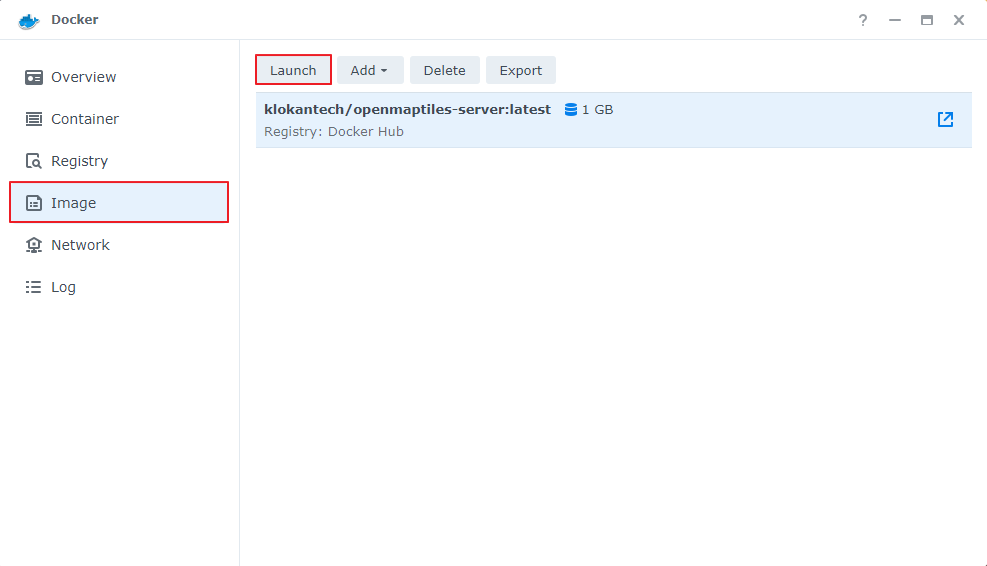Open the image's external link icon
The image size is (987, 566).
coord(945,120)
